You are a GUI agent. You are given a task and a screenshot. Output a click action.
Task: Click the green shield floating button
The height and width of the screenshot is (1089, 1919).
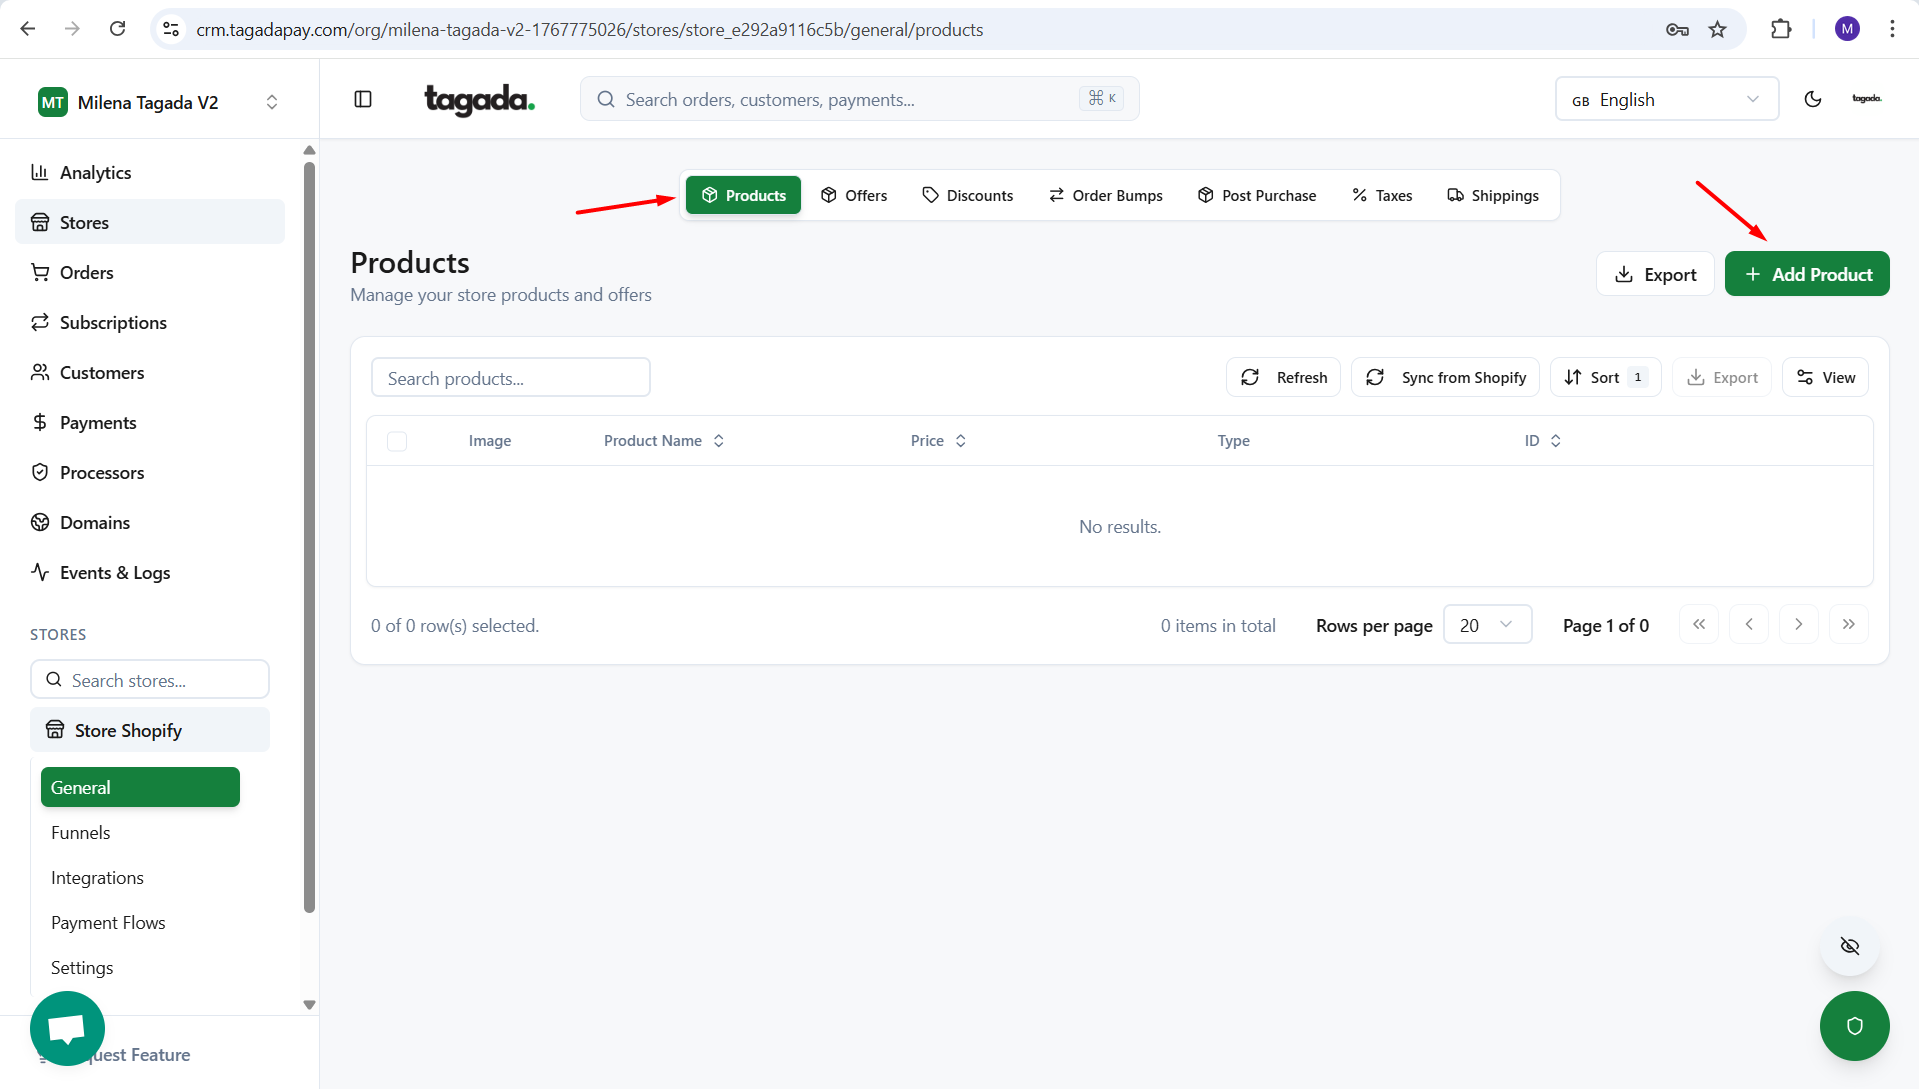click(x=1854, y=1026)
